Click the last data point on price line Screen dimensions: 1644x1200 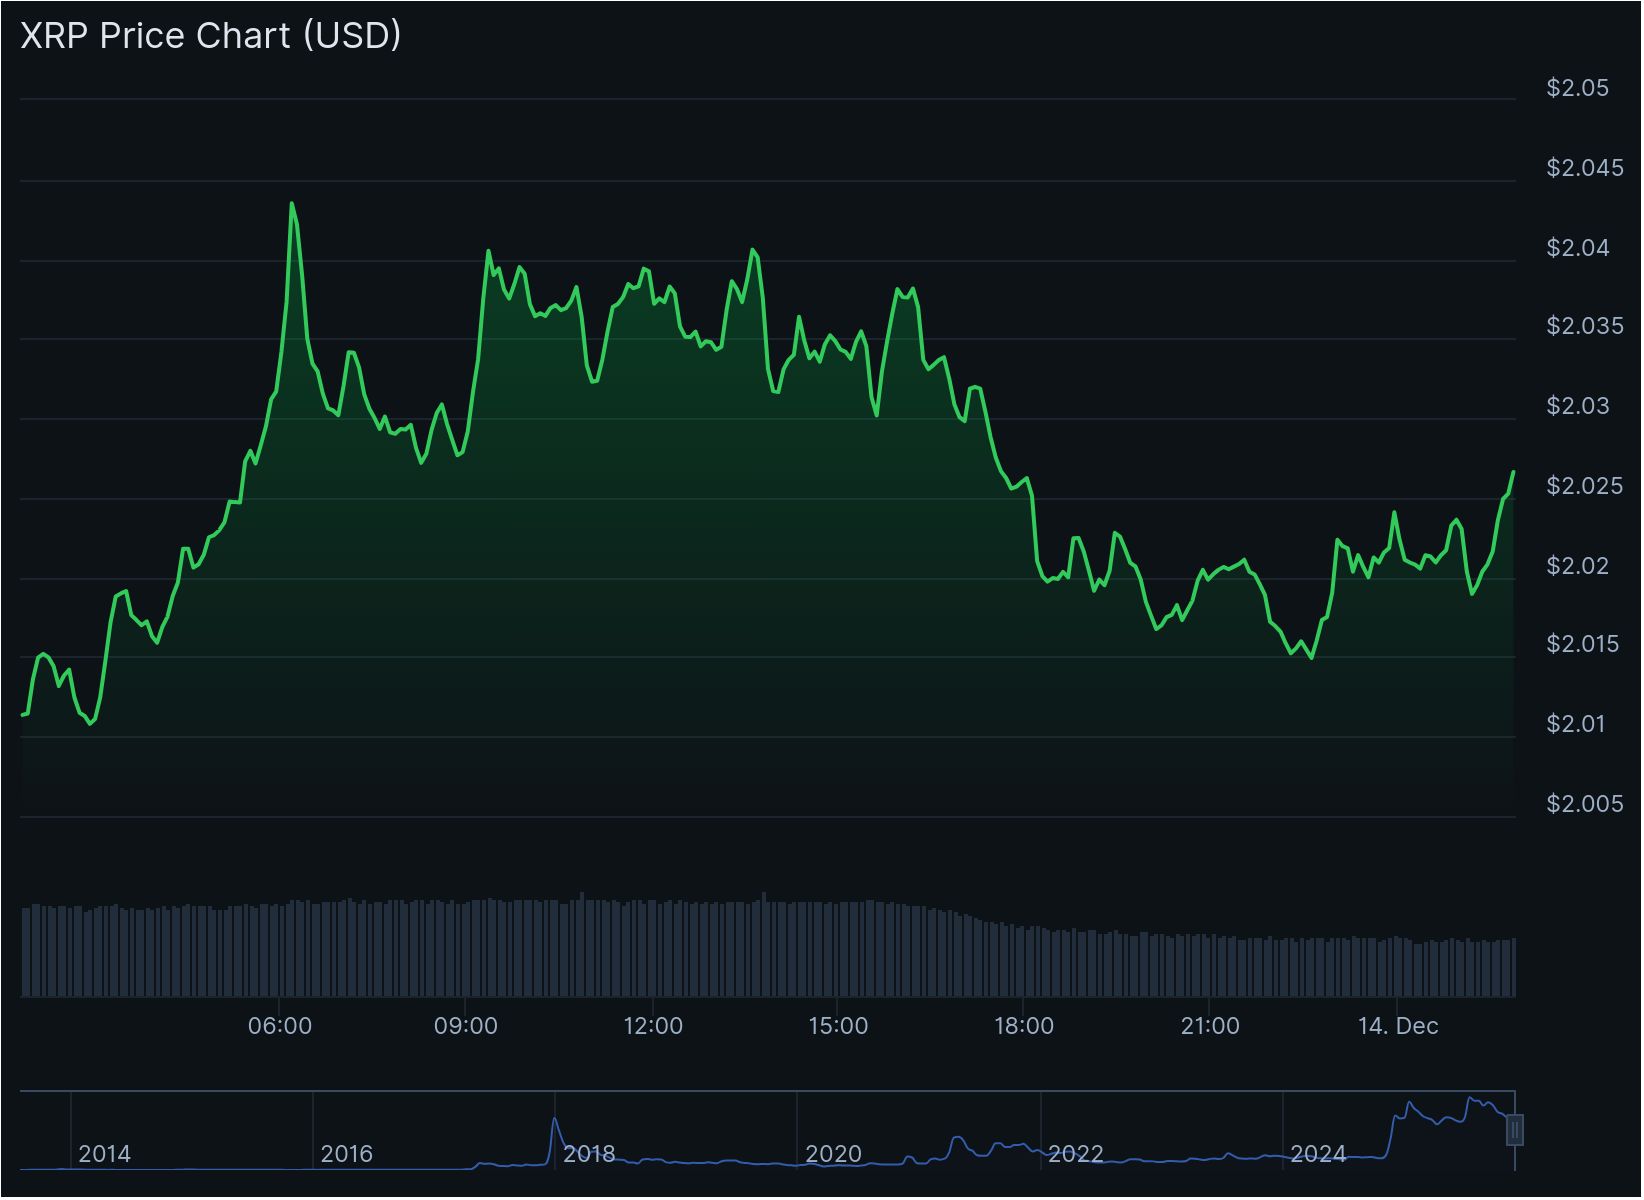[1513, 472]
